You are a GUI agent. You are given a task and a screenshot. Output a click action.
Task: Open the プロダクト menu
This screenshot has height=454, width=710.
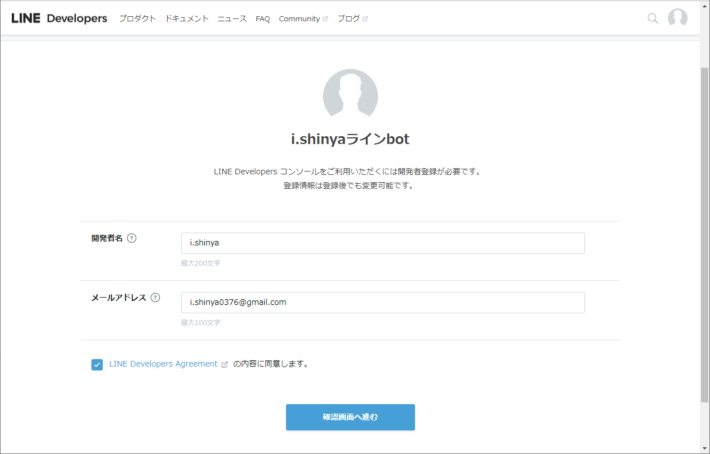tap(138, 19)
